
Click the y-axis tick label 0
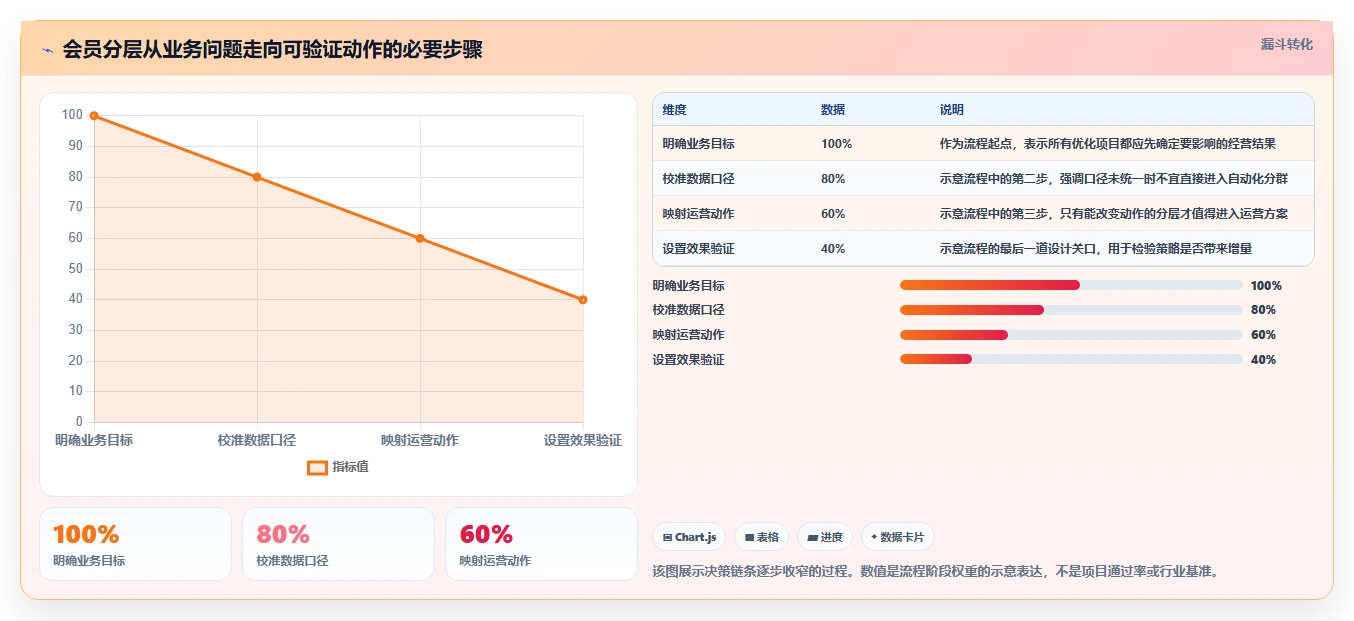pyautogui.click(x=79, y=422)
